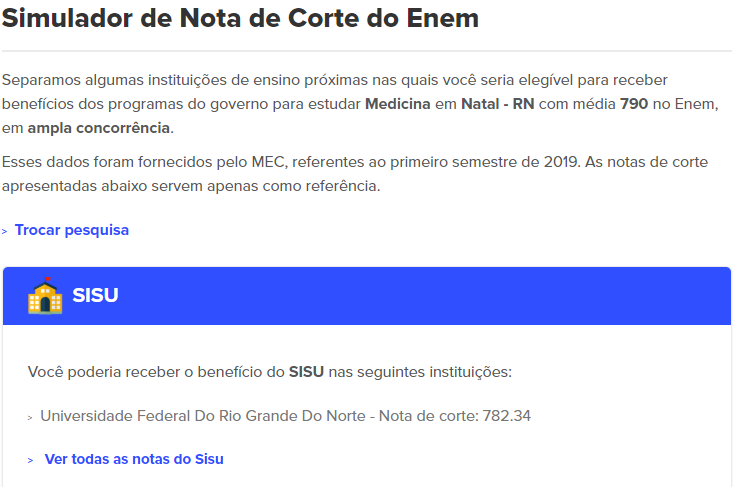Click the bold average score 790
The image size is (735, 487).
634,104
